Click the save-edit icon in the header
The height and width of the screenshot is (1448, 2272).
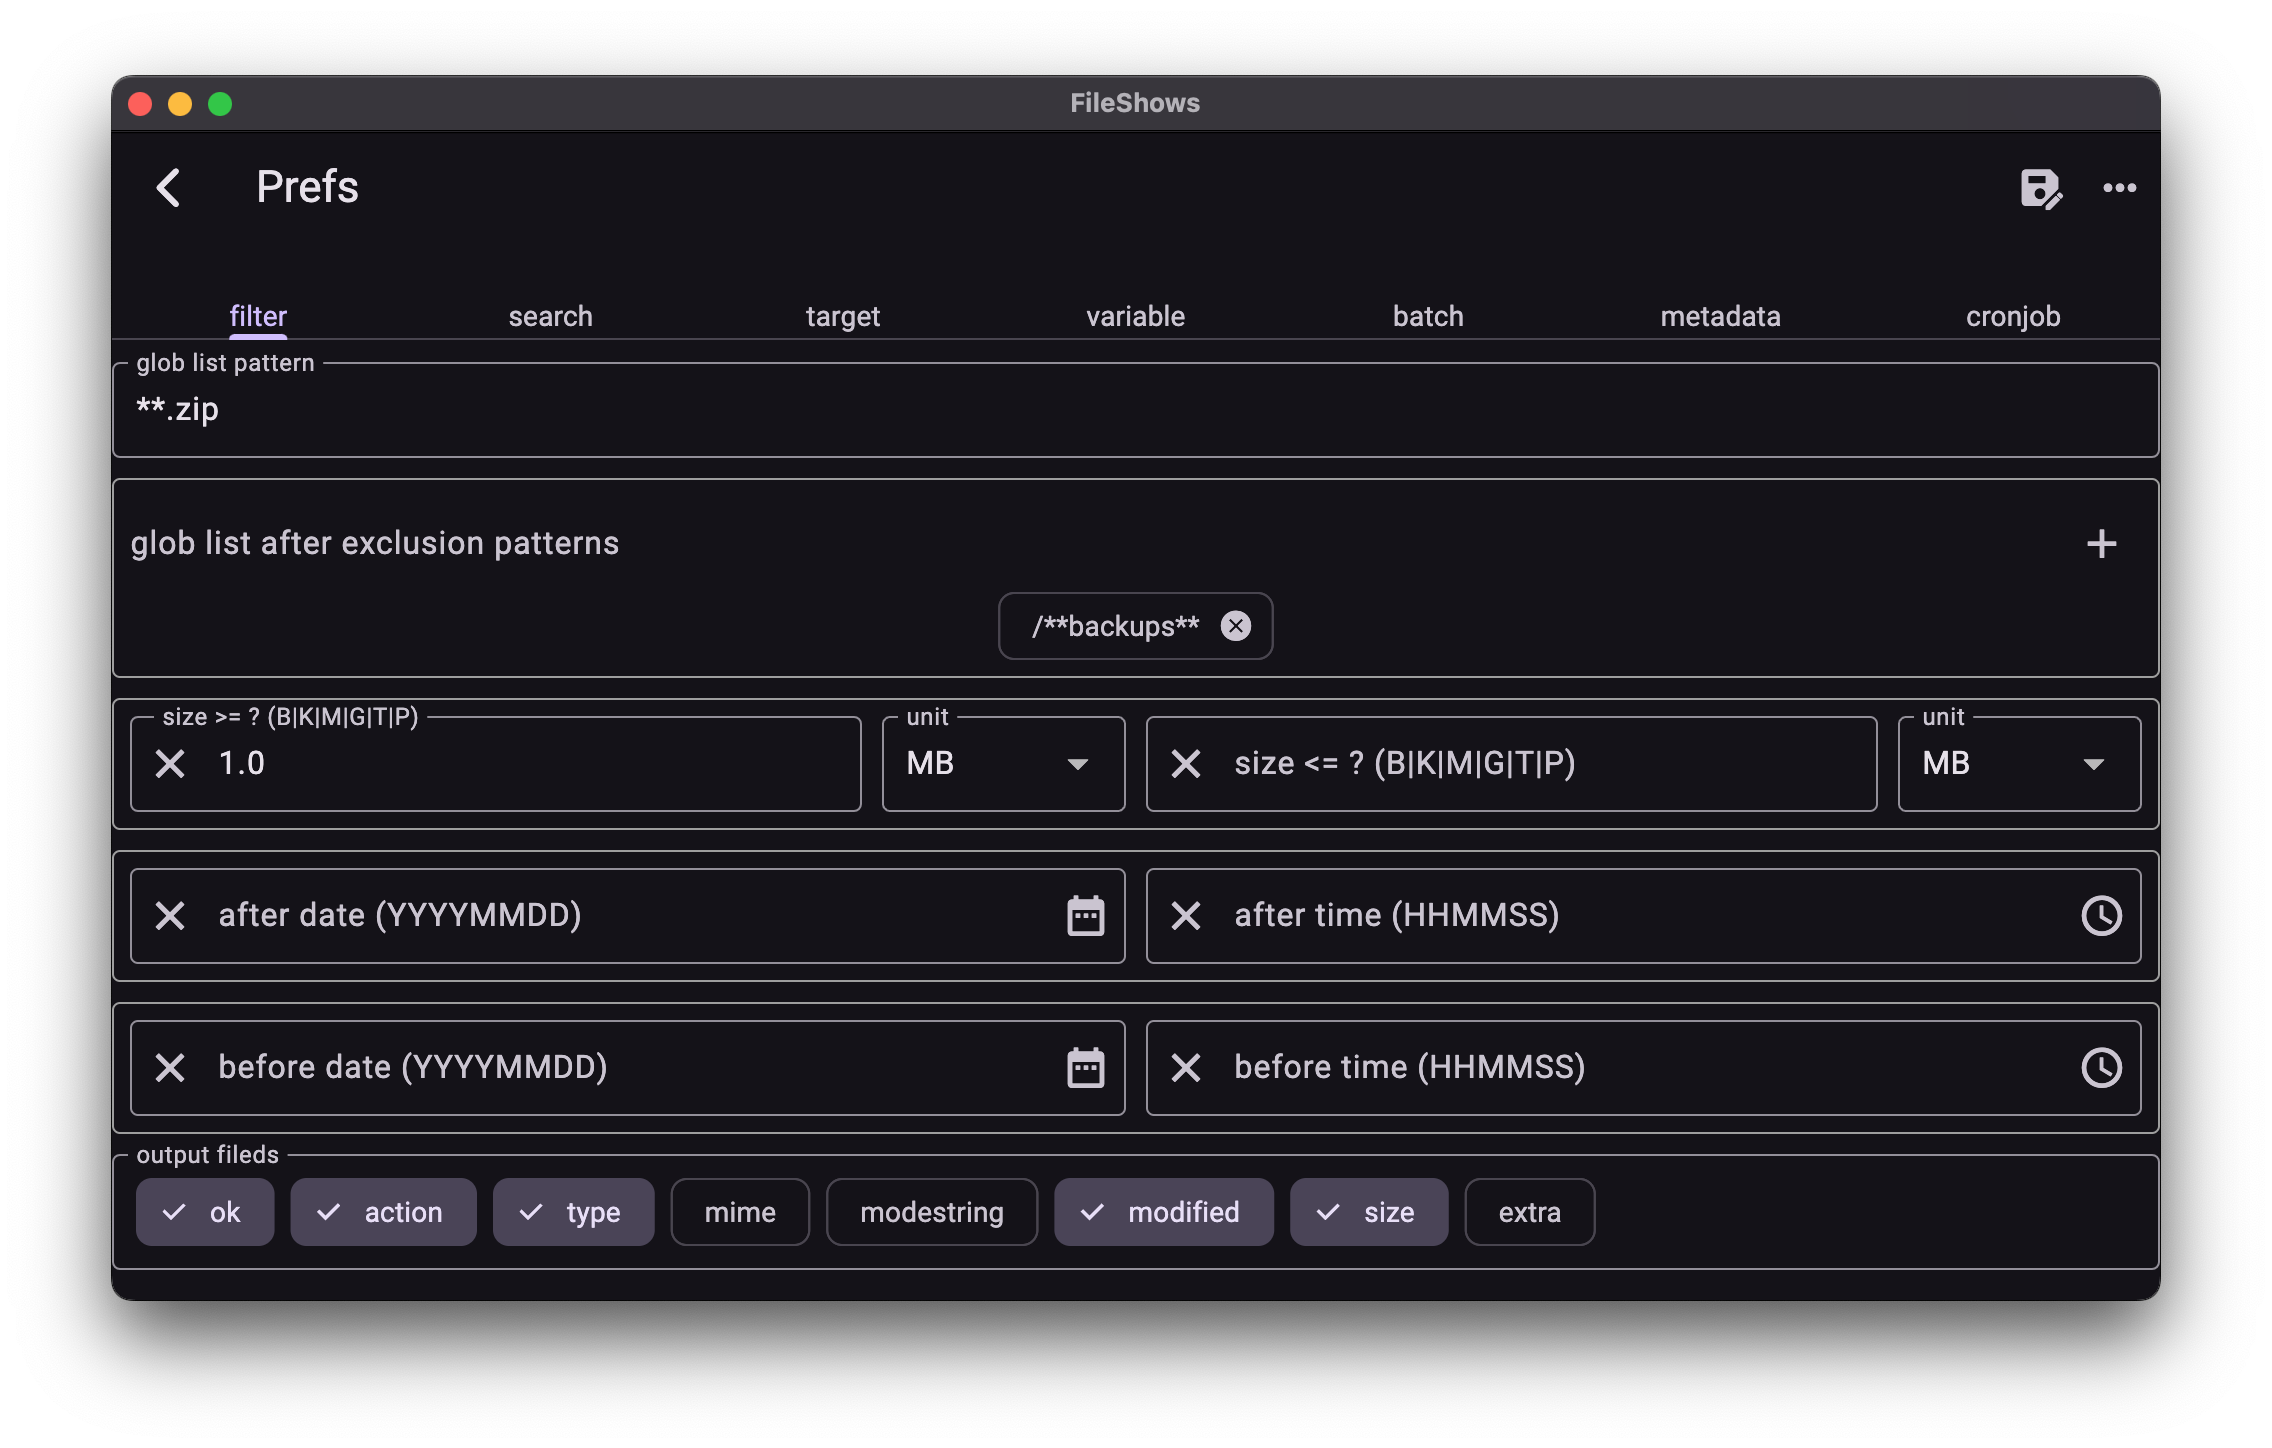point(2040,188)
